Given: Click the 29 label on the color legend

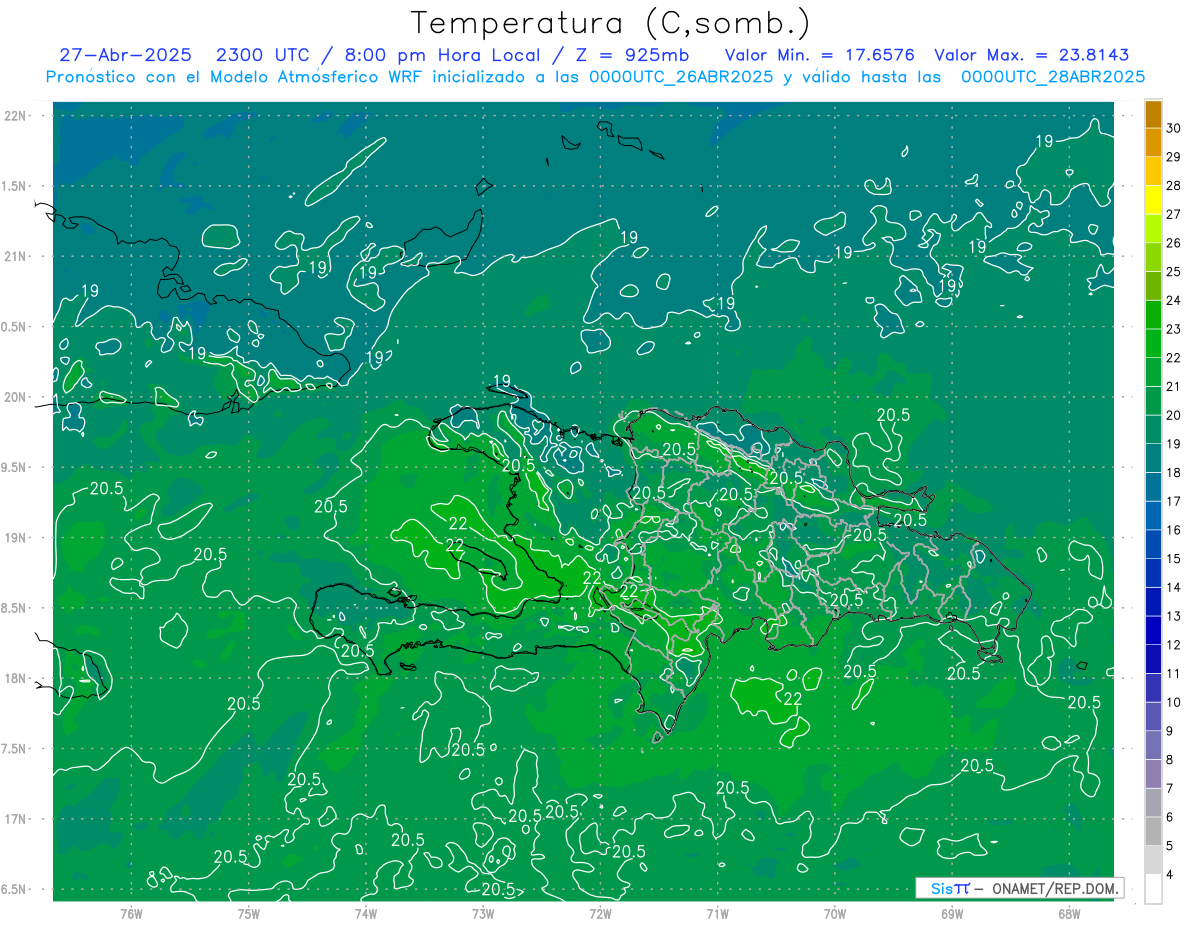Looking at the screenshot, I should coord(1174,157).
